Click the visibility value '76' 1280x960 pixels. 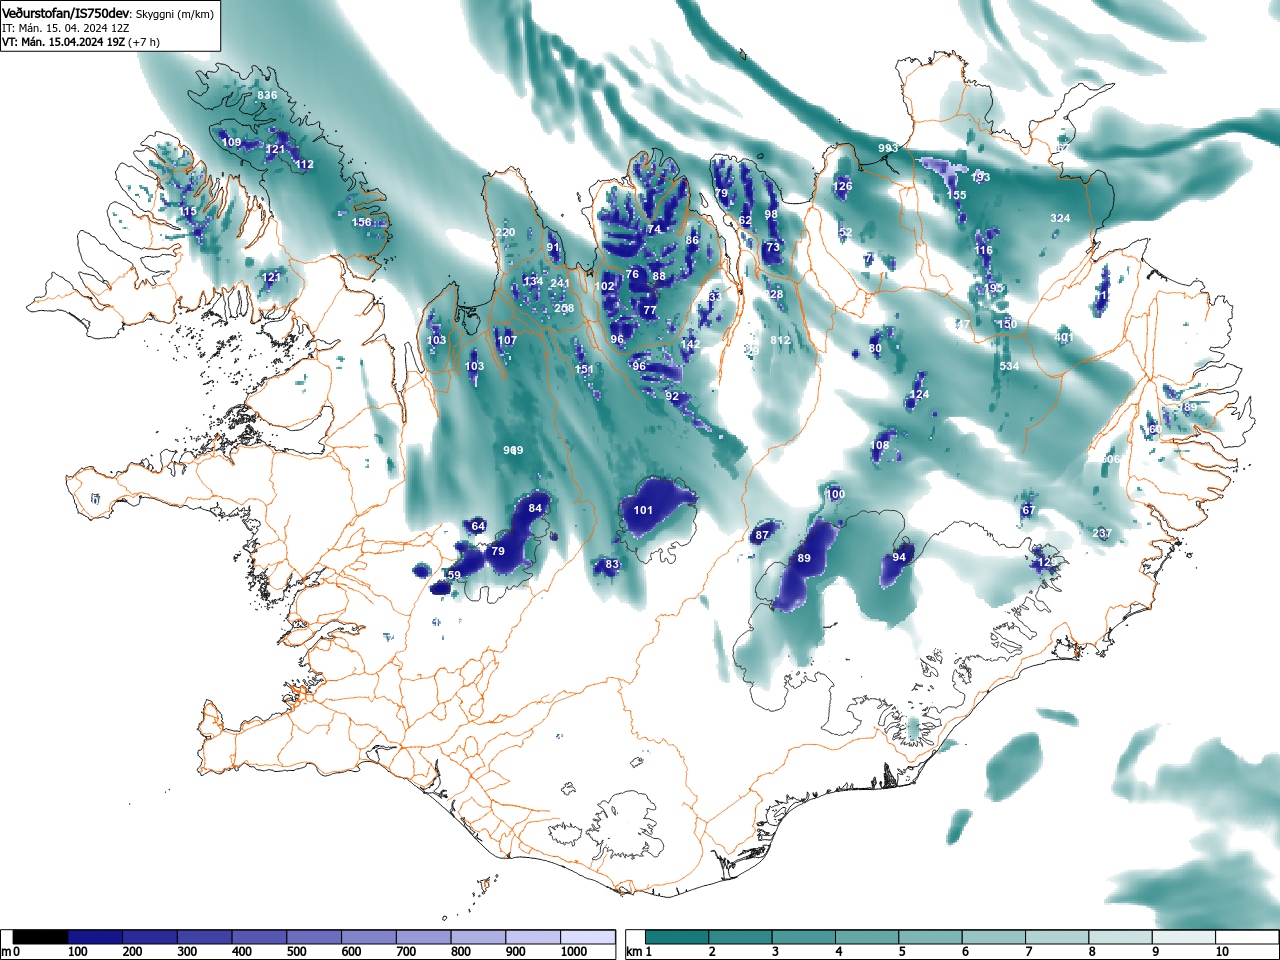tap(632, 275)
